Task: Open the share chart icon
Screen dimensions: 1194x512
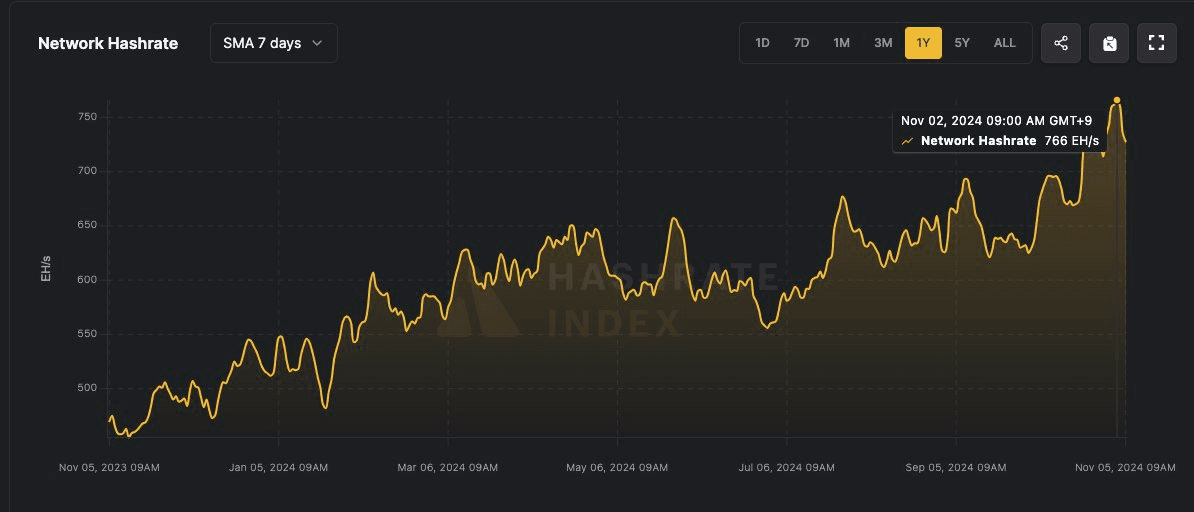Action: coord(1061,43)
